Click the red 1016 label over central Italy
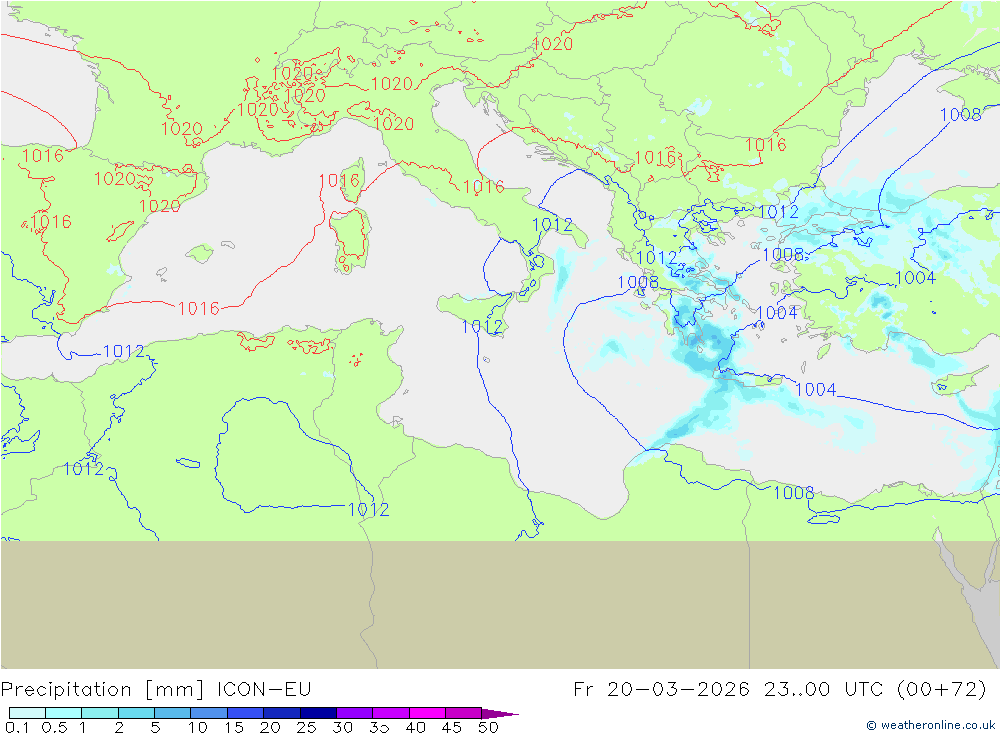 (x=483, y=186)
